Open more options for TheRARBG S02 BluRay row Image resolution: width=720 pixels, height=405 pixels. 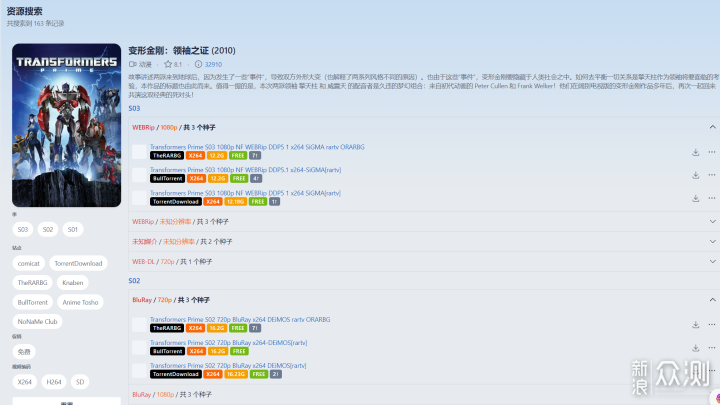(x=712, y=325)
